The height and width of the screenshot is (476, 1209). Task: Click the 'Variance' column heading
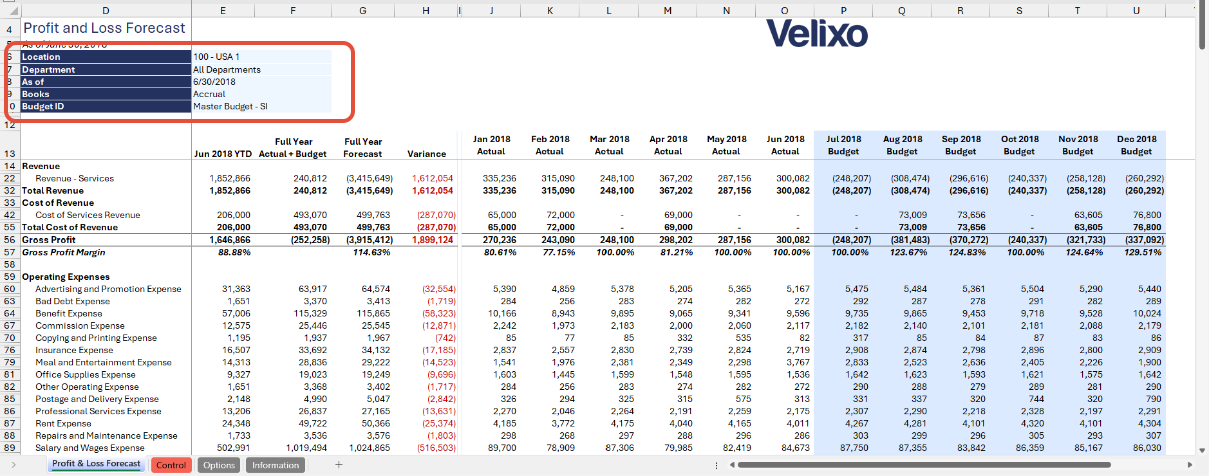click(427, 153)
